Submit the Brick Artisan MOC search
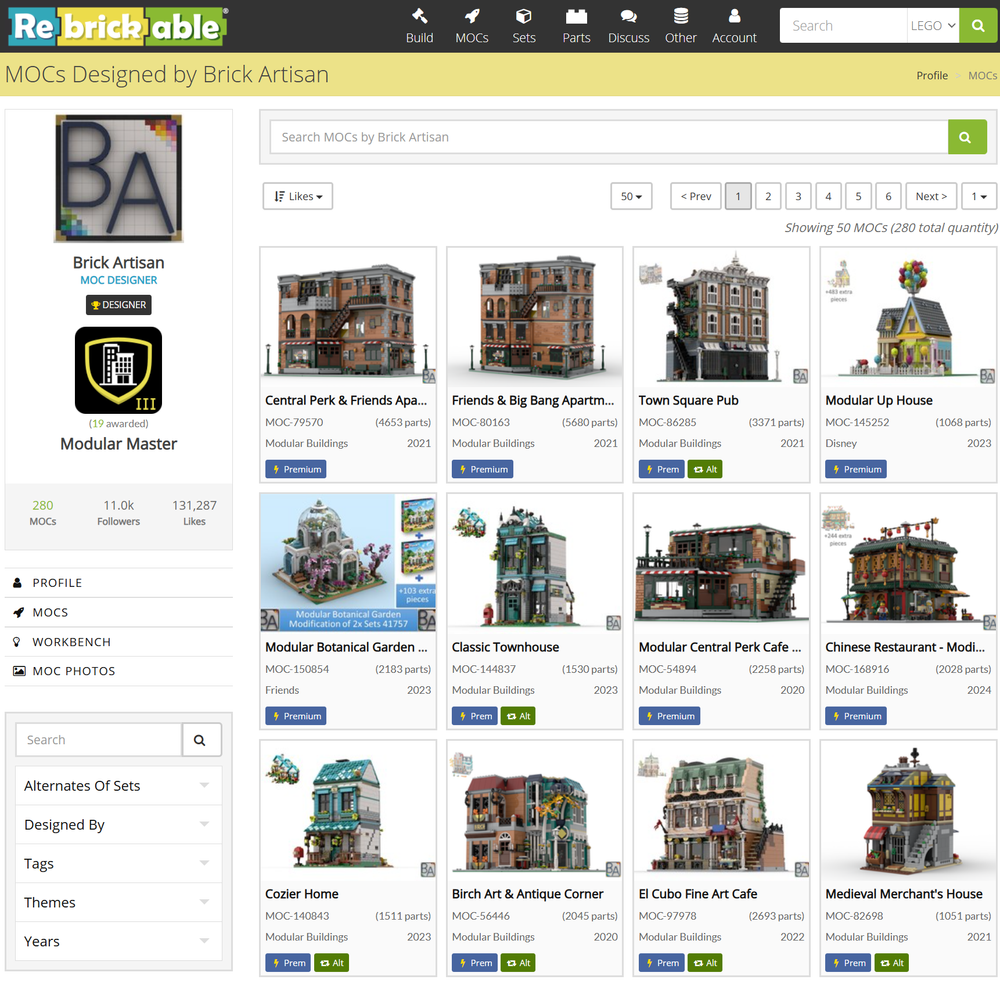Screen dimensions: 1000x981 tap(966, 137)
